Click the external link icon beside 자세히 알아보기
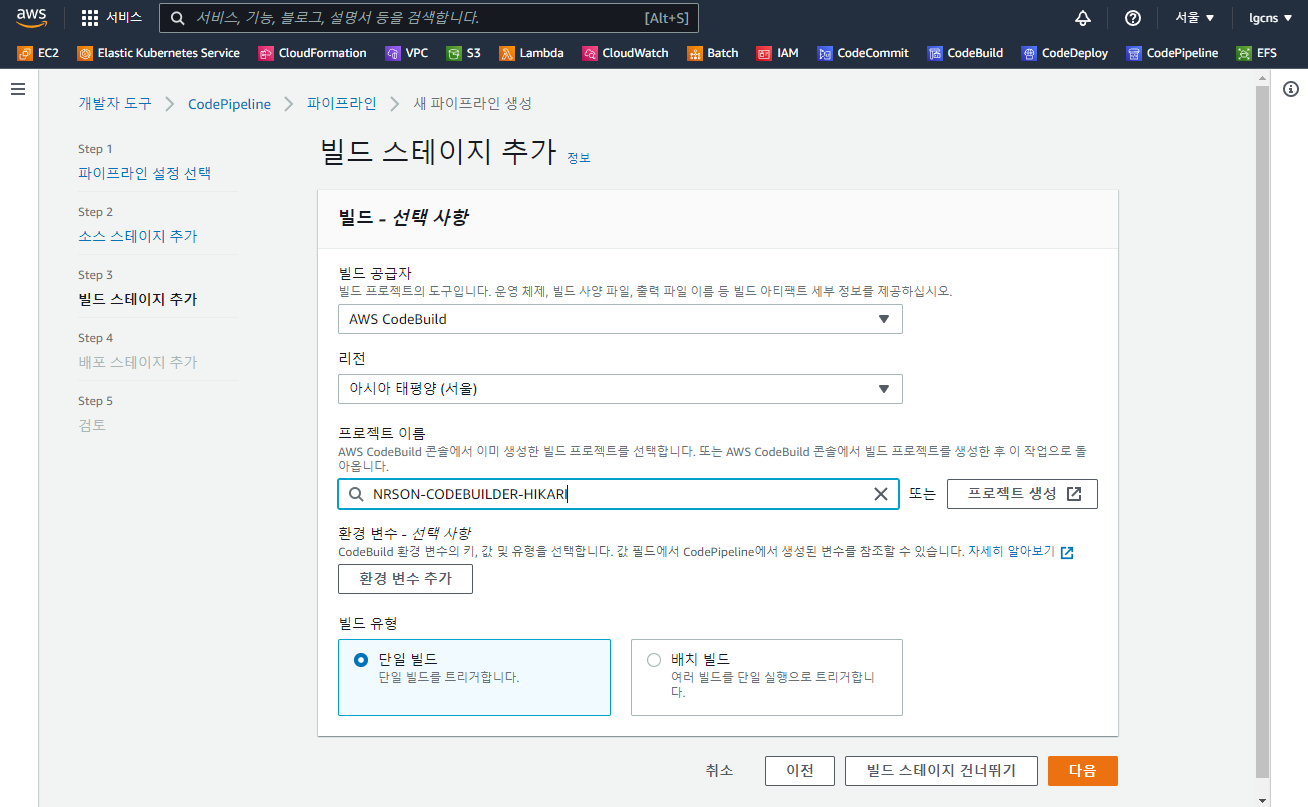The image size is (1308, 807). coord(1067,552)
